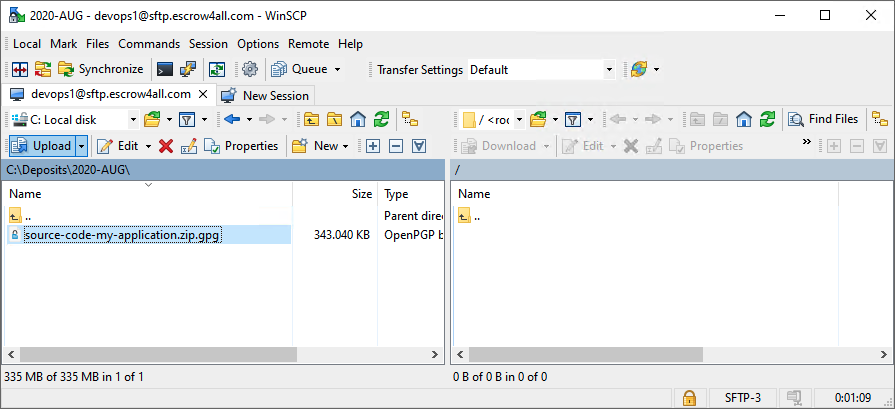Click the red Delete X icon

click(x=166, y=146)
